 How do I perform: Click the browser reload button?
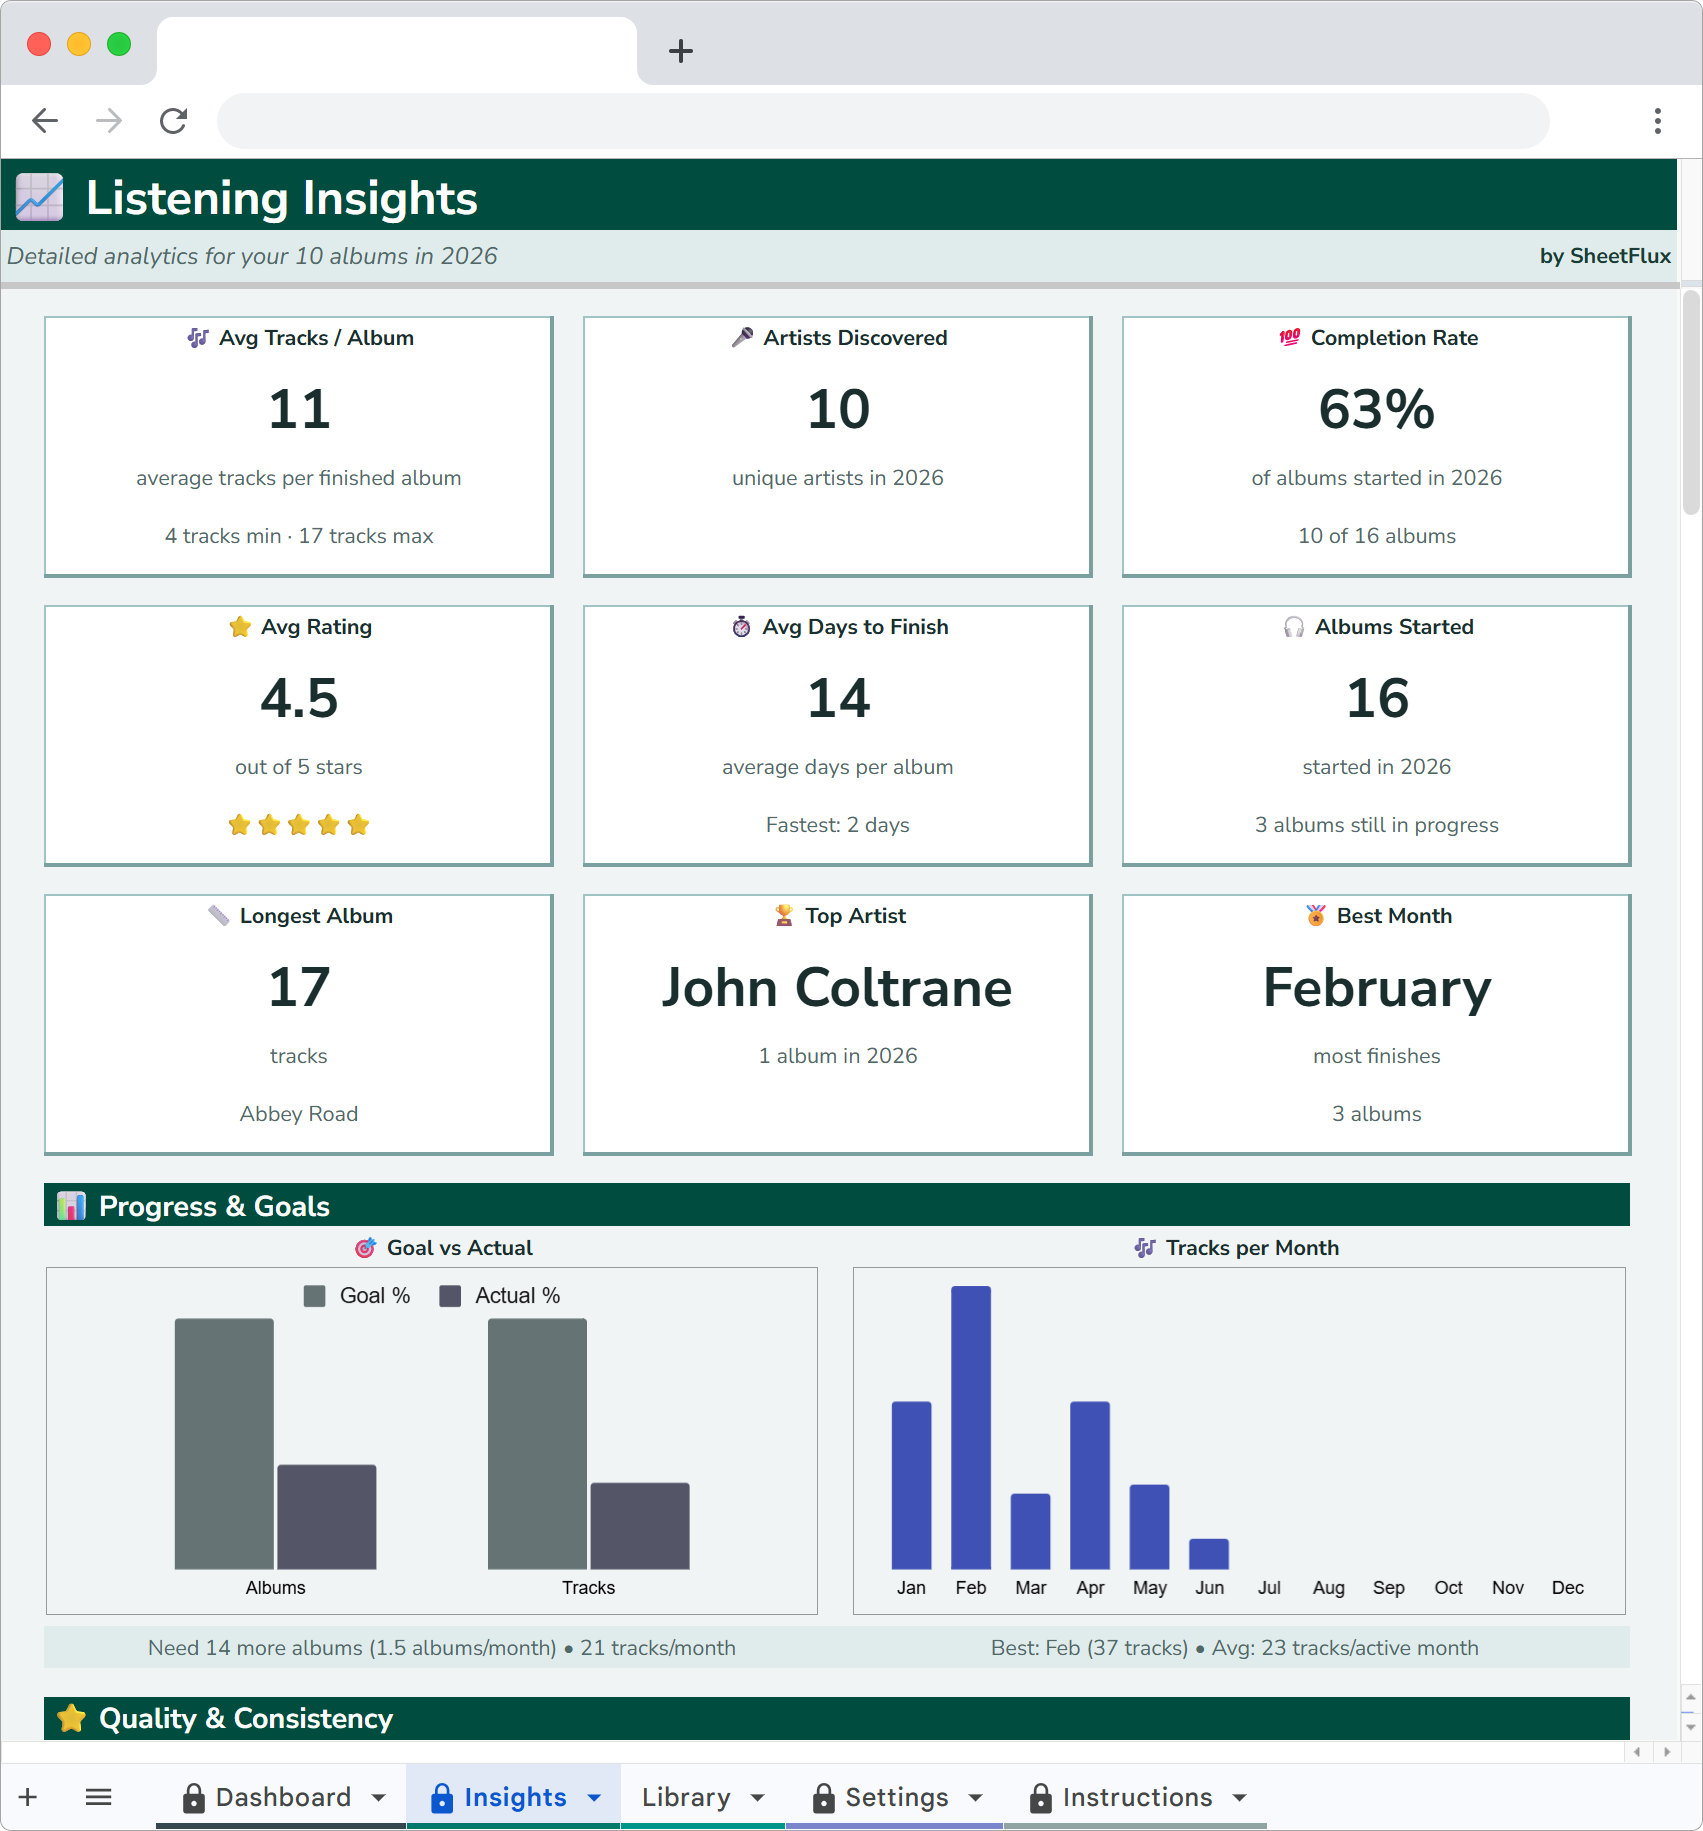173,120
